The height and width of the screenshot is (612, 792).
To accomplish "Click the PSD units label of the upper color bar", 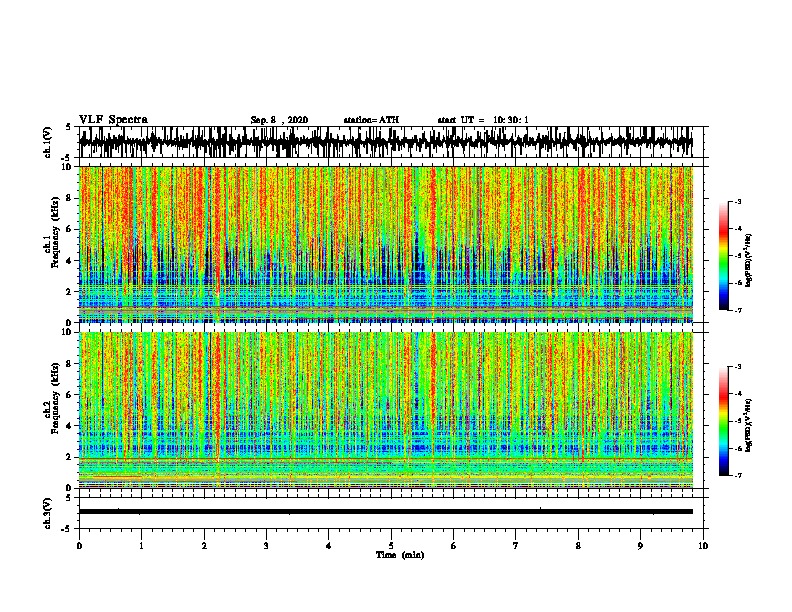I will tap(748, 261).
